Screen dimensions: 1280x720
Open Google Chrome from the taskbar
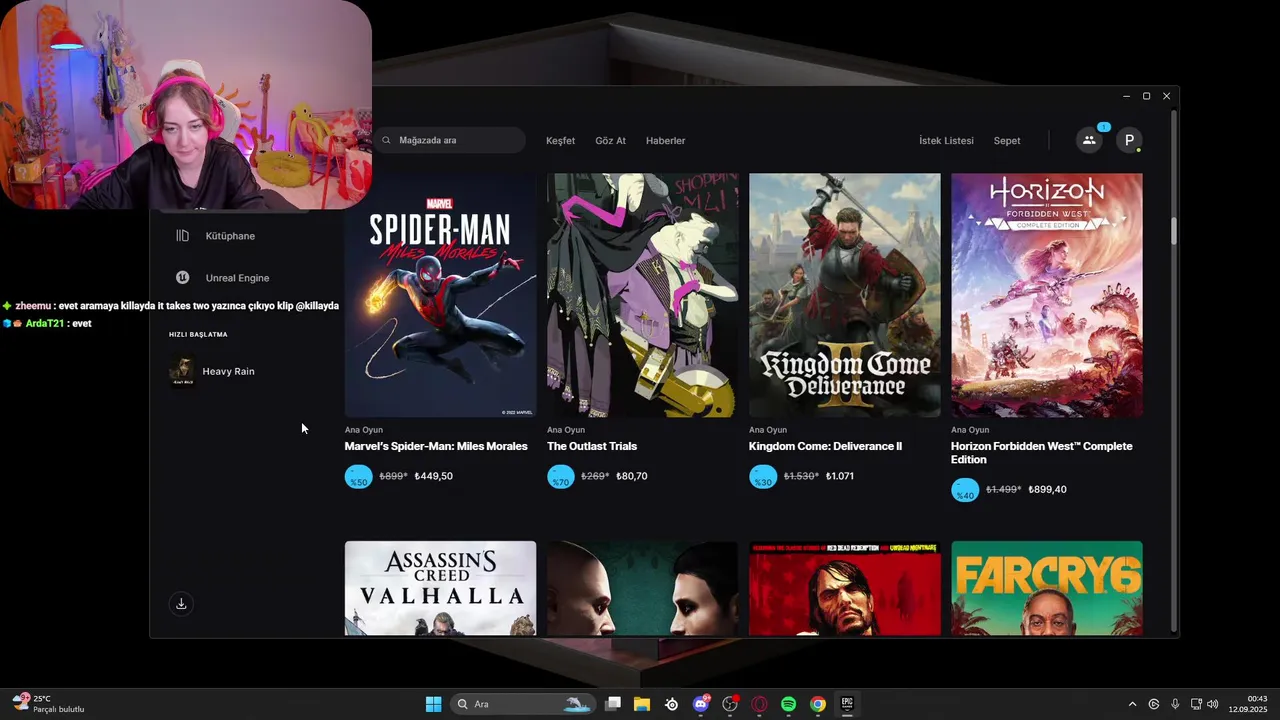tap(818, 704)
